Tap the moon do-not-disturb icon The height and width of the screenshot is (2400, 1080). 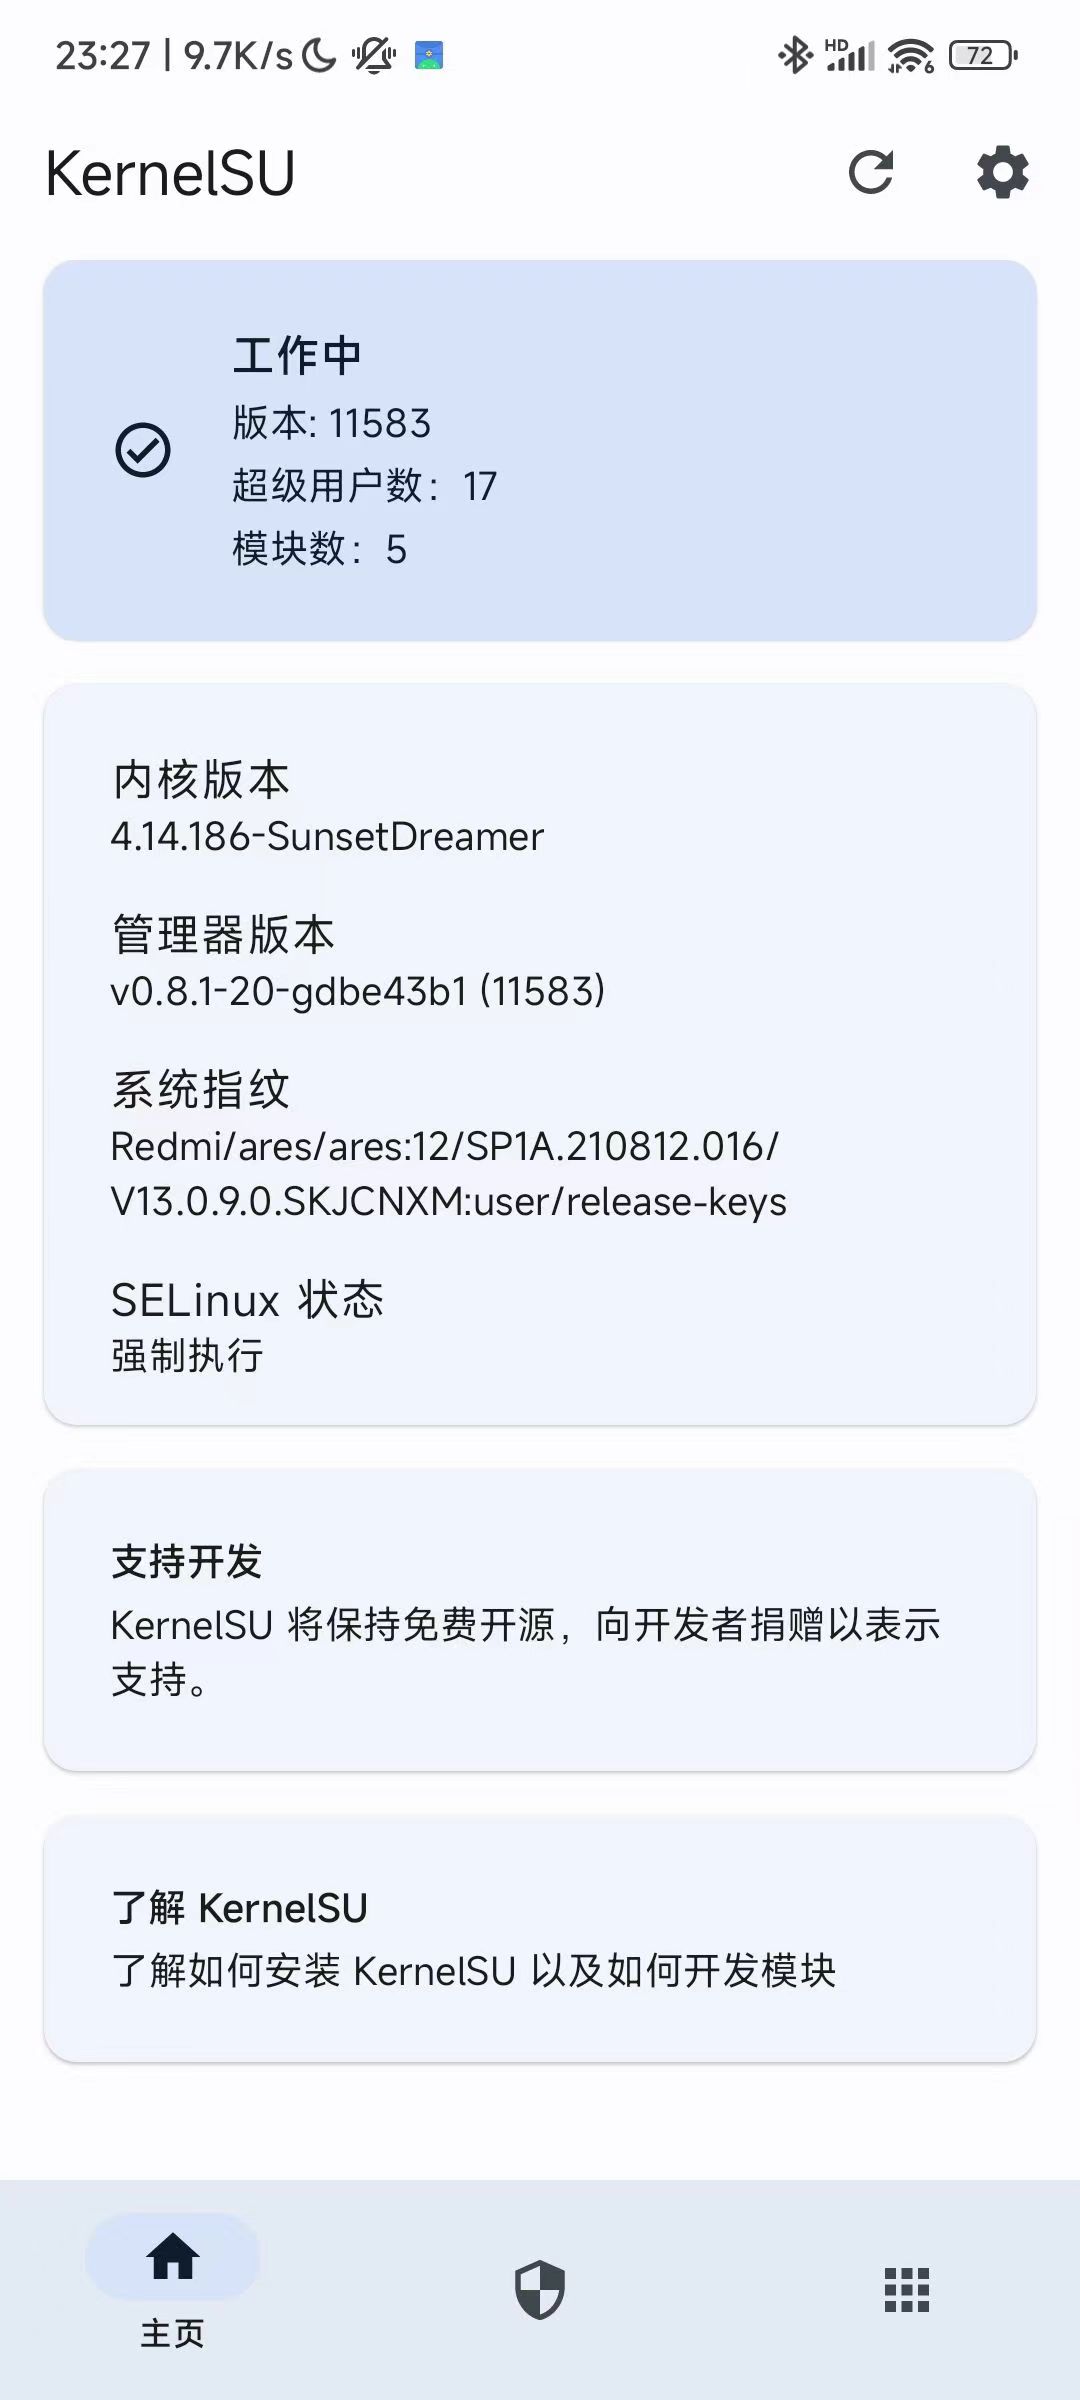pos(319,55)
